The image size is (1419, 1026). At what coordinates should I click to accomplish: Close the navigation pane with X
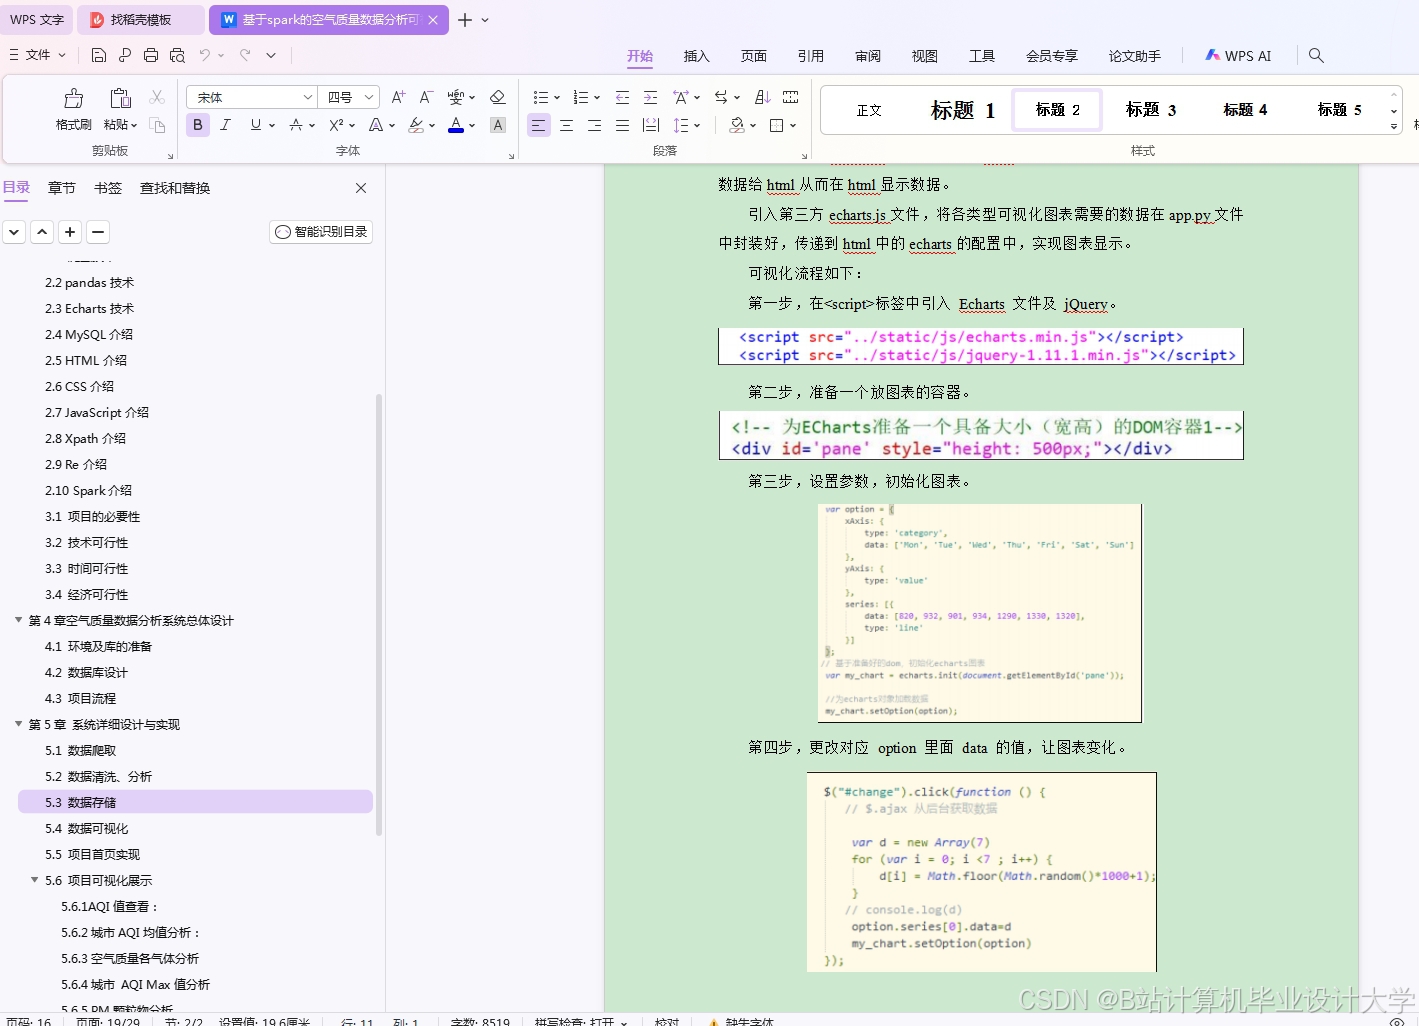pyautogui.click(x=361, y=188)
